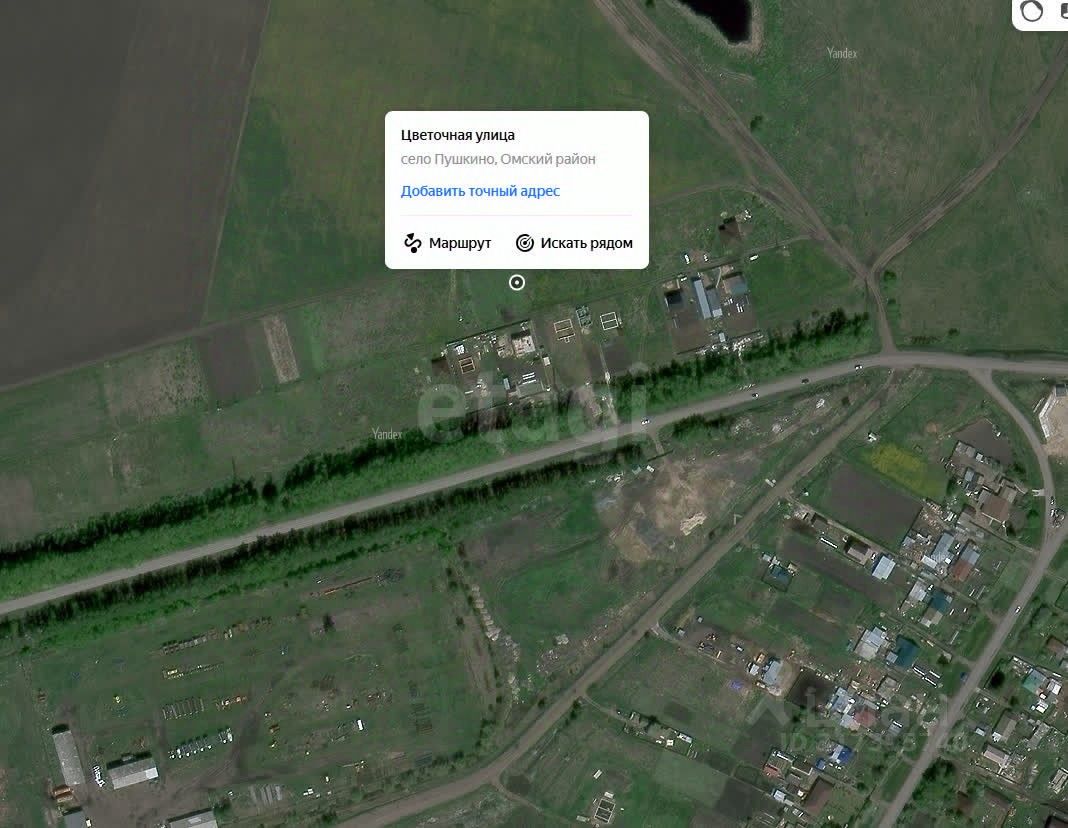The image size is (1068, 828).
Task: Open the Добавить точный адрес link
Action: pyautogui.click(x=480, y=191)
